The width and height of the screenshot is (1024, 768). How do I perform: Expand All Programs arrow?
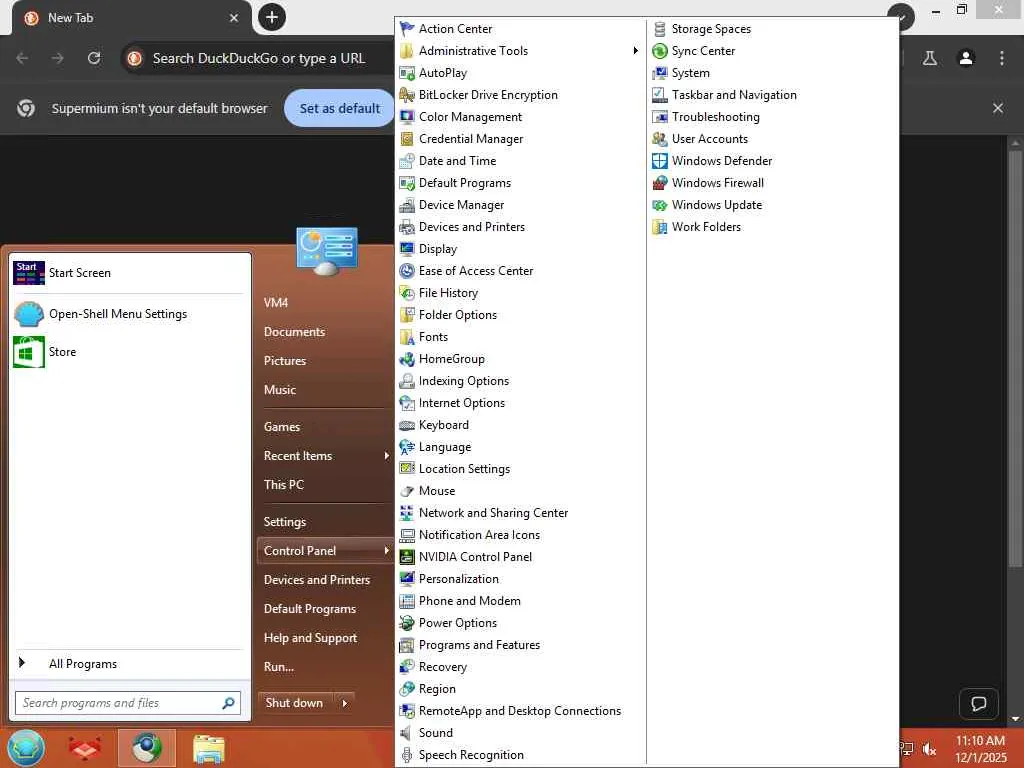pyautogui.click(x=22, y=663)
